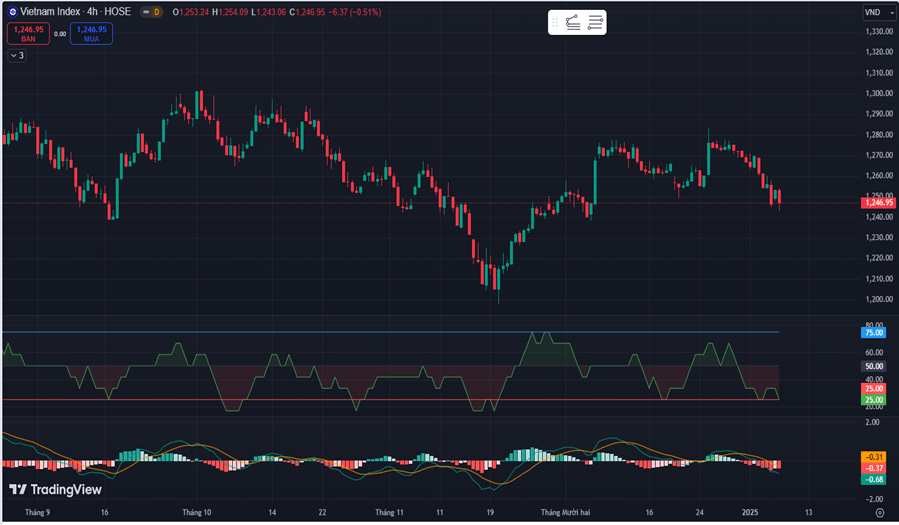The image size is (899, 525).
Task: Click the orange -0.31 MACD value label
Action: coord(874,458)
